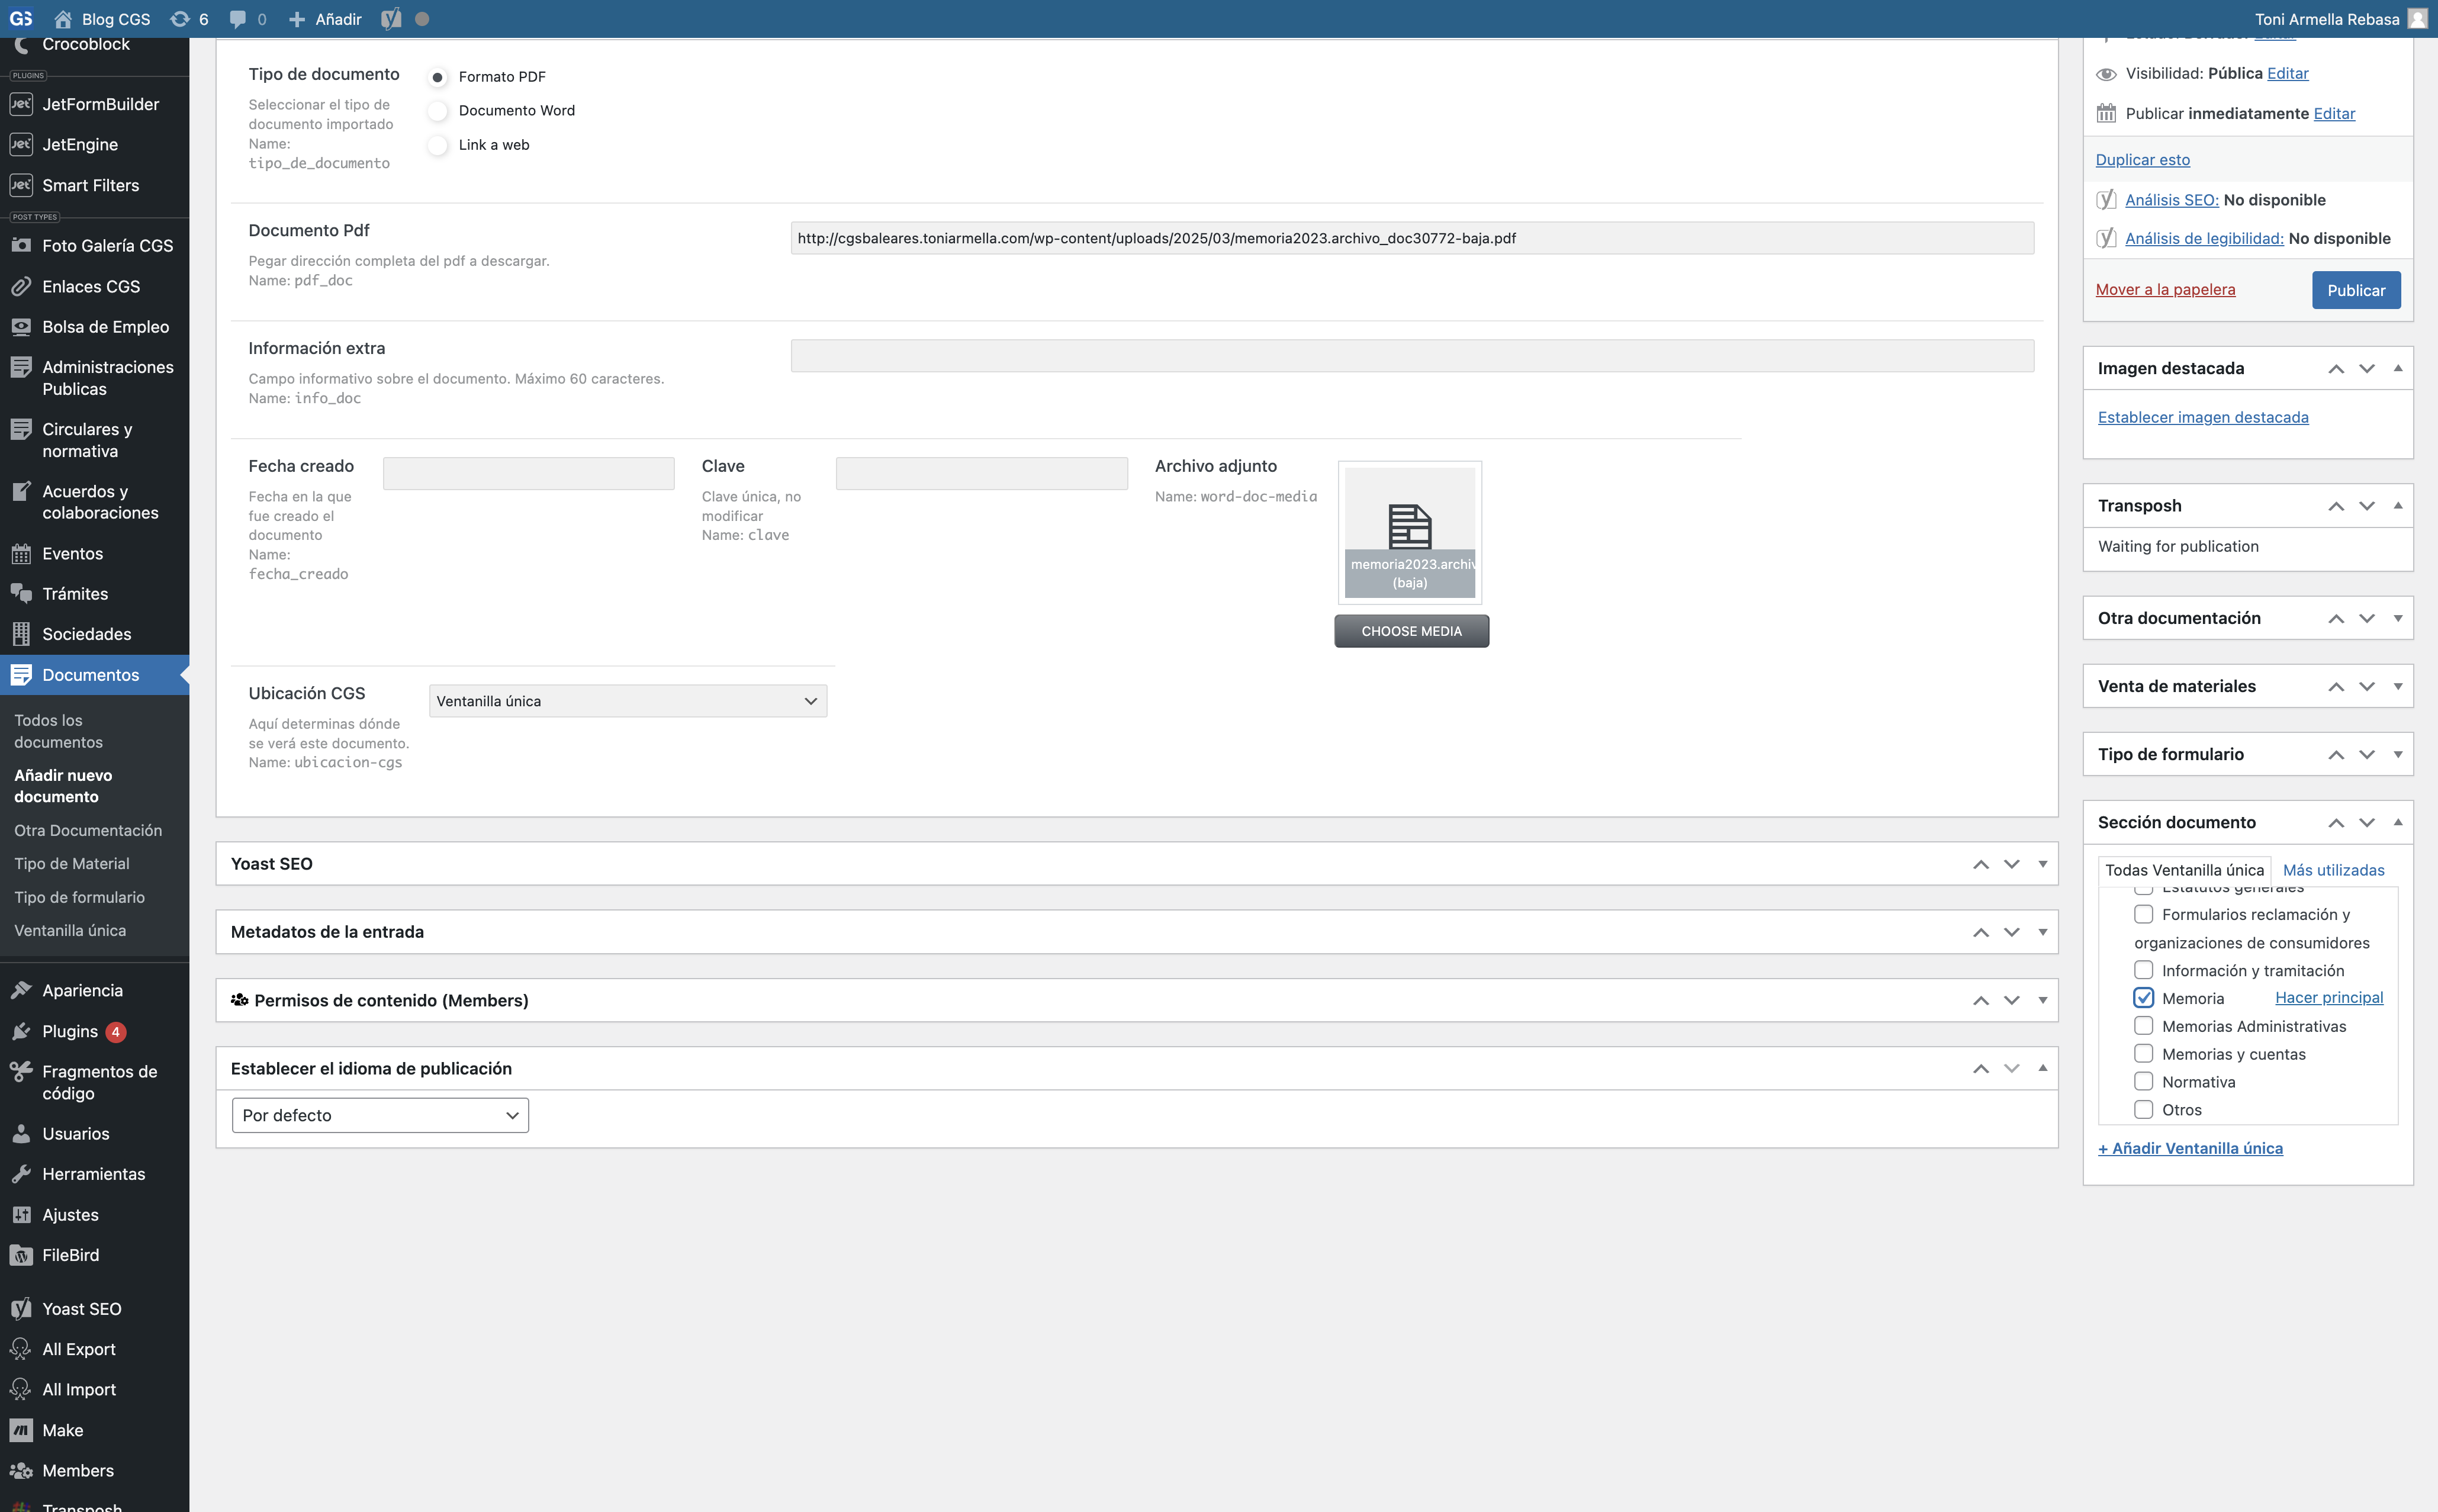Click the All Import icon
The width and height of the screenshot is (2438, 1512).
point(21,1389)
